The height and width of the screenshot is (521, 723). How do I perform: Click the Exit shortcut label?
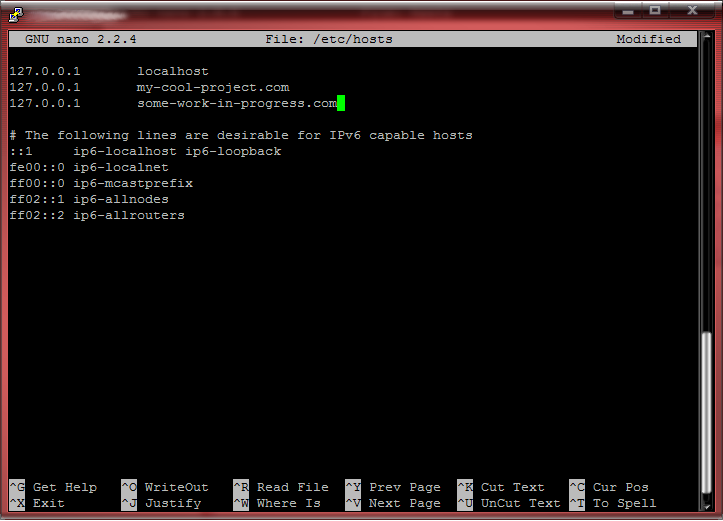click(x=49, y=503)
